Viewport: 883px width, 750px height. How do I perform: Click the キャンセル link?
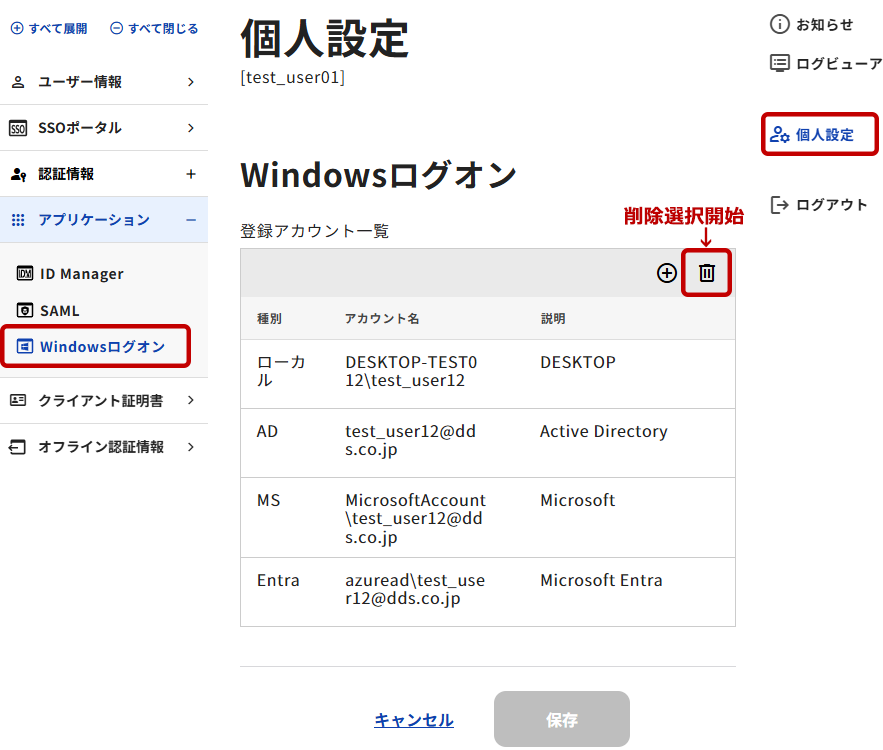click(414, 720)
